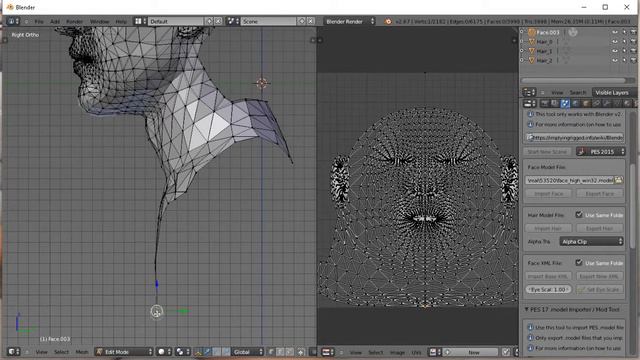640x360 pixels.
Task: Click the Default layout name field
Action: 176,21
